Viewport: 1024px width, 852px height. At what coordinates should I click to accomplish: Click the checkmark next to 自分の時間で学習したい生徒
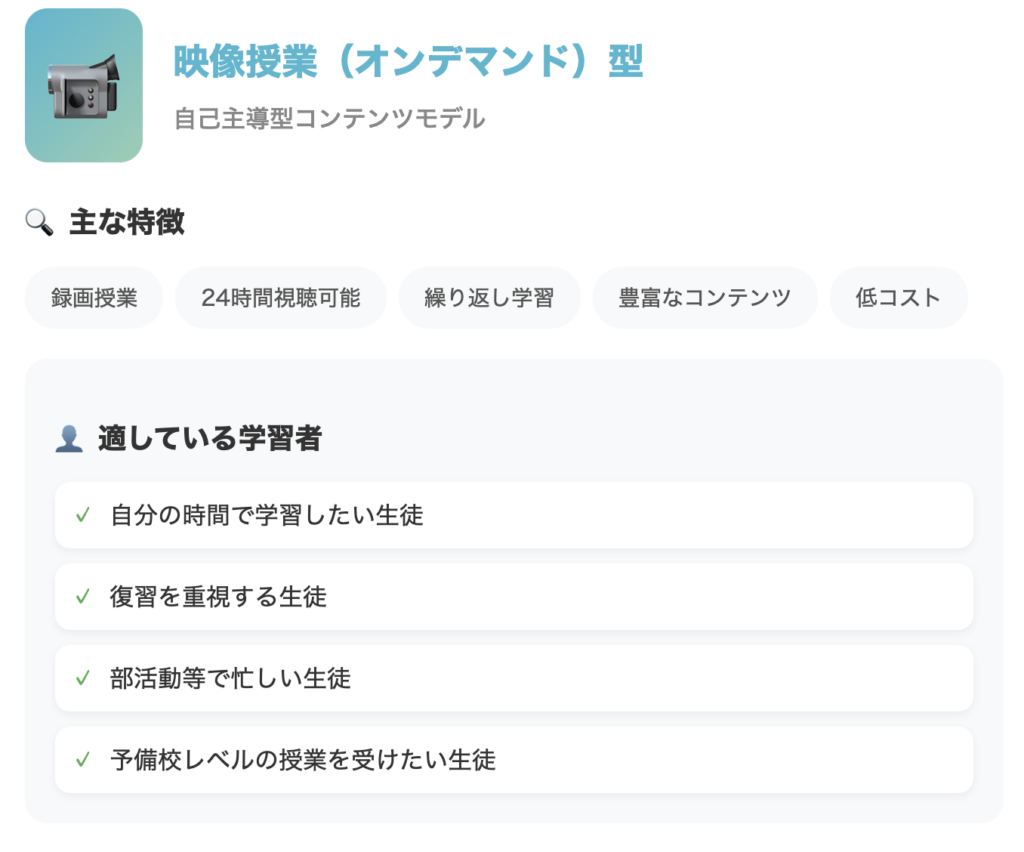(x=82, y=515)
